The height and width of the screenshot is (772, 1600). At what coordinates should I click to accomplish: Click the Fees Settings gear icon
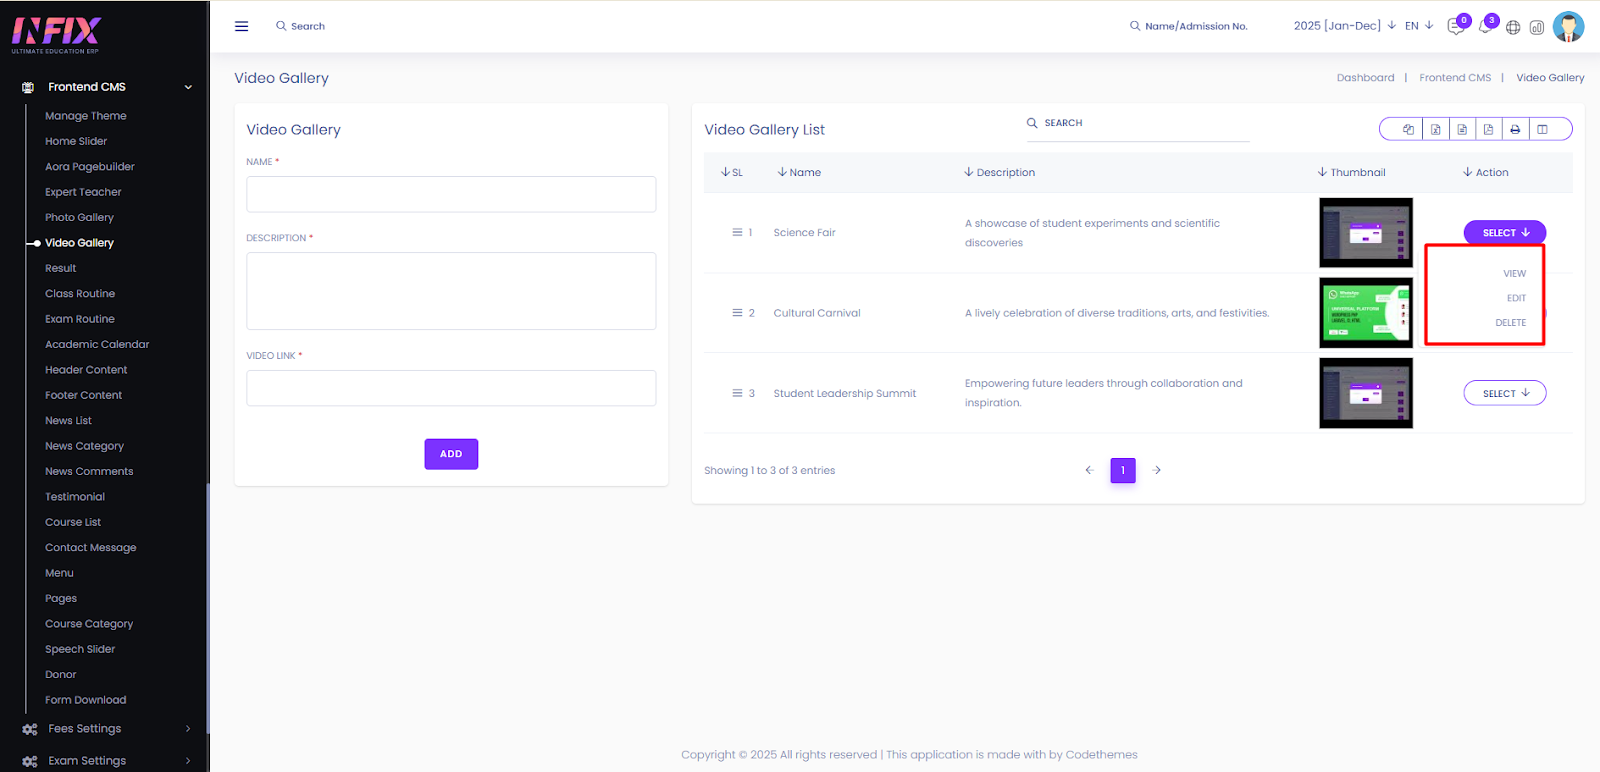pyautogui.click(x=30, y=729)
